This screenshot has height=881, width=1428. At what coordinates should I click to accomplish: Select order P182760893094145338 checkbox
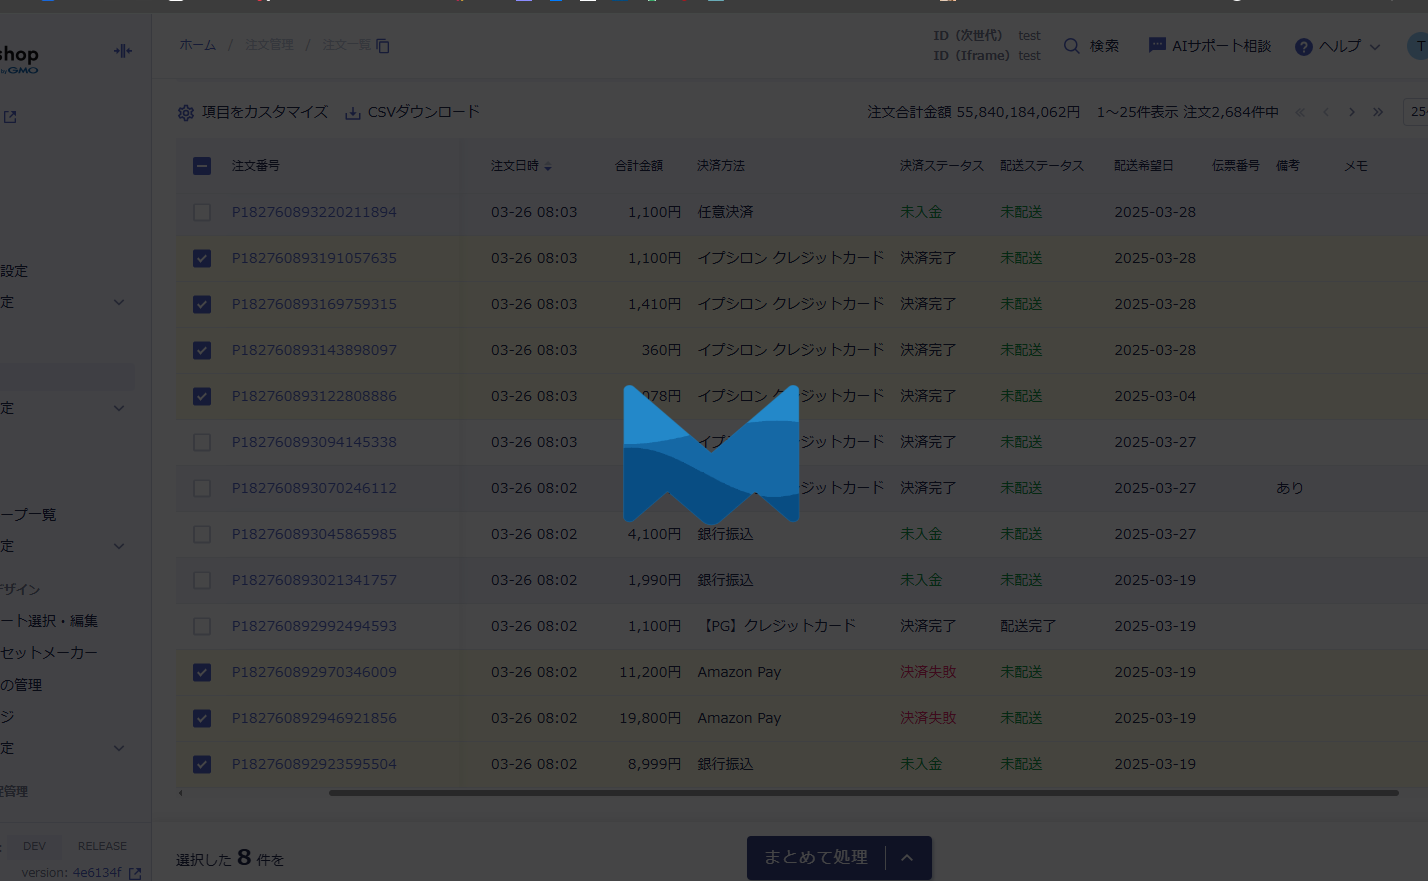tap(202, 442)
